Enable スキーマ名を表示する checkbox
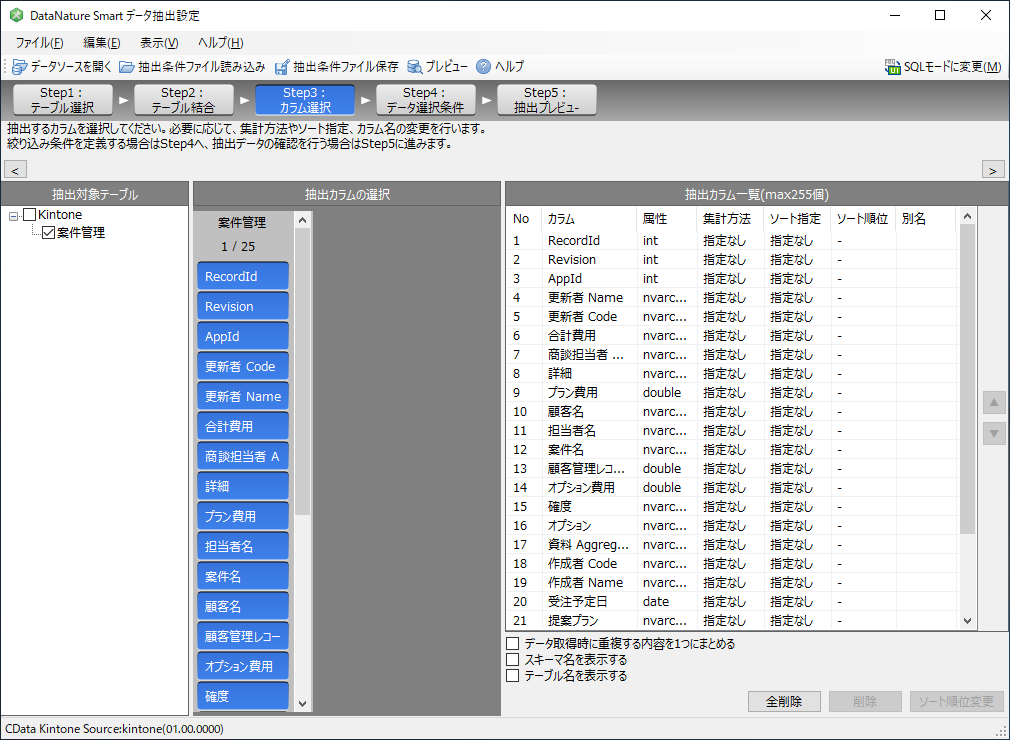Screen dimensions: 1010x740 click(513, 659)
